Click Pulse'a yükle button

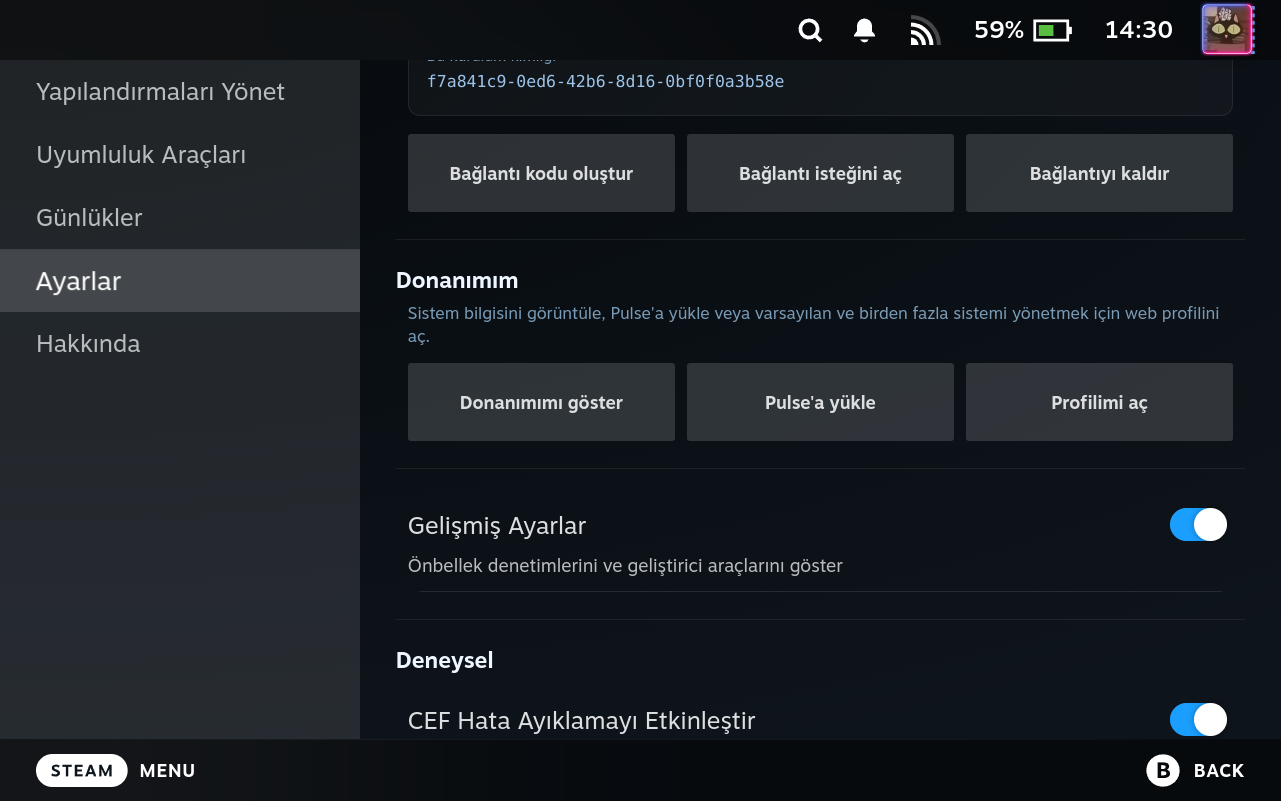click(820, 402)
